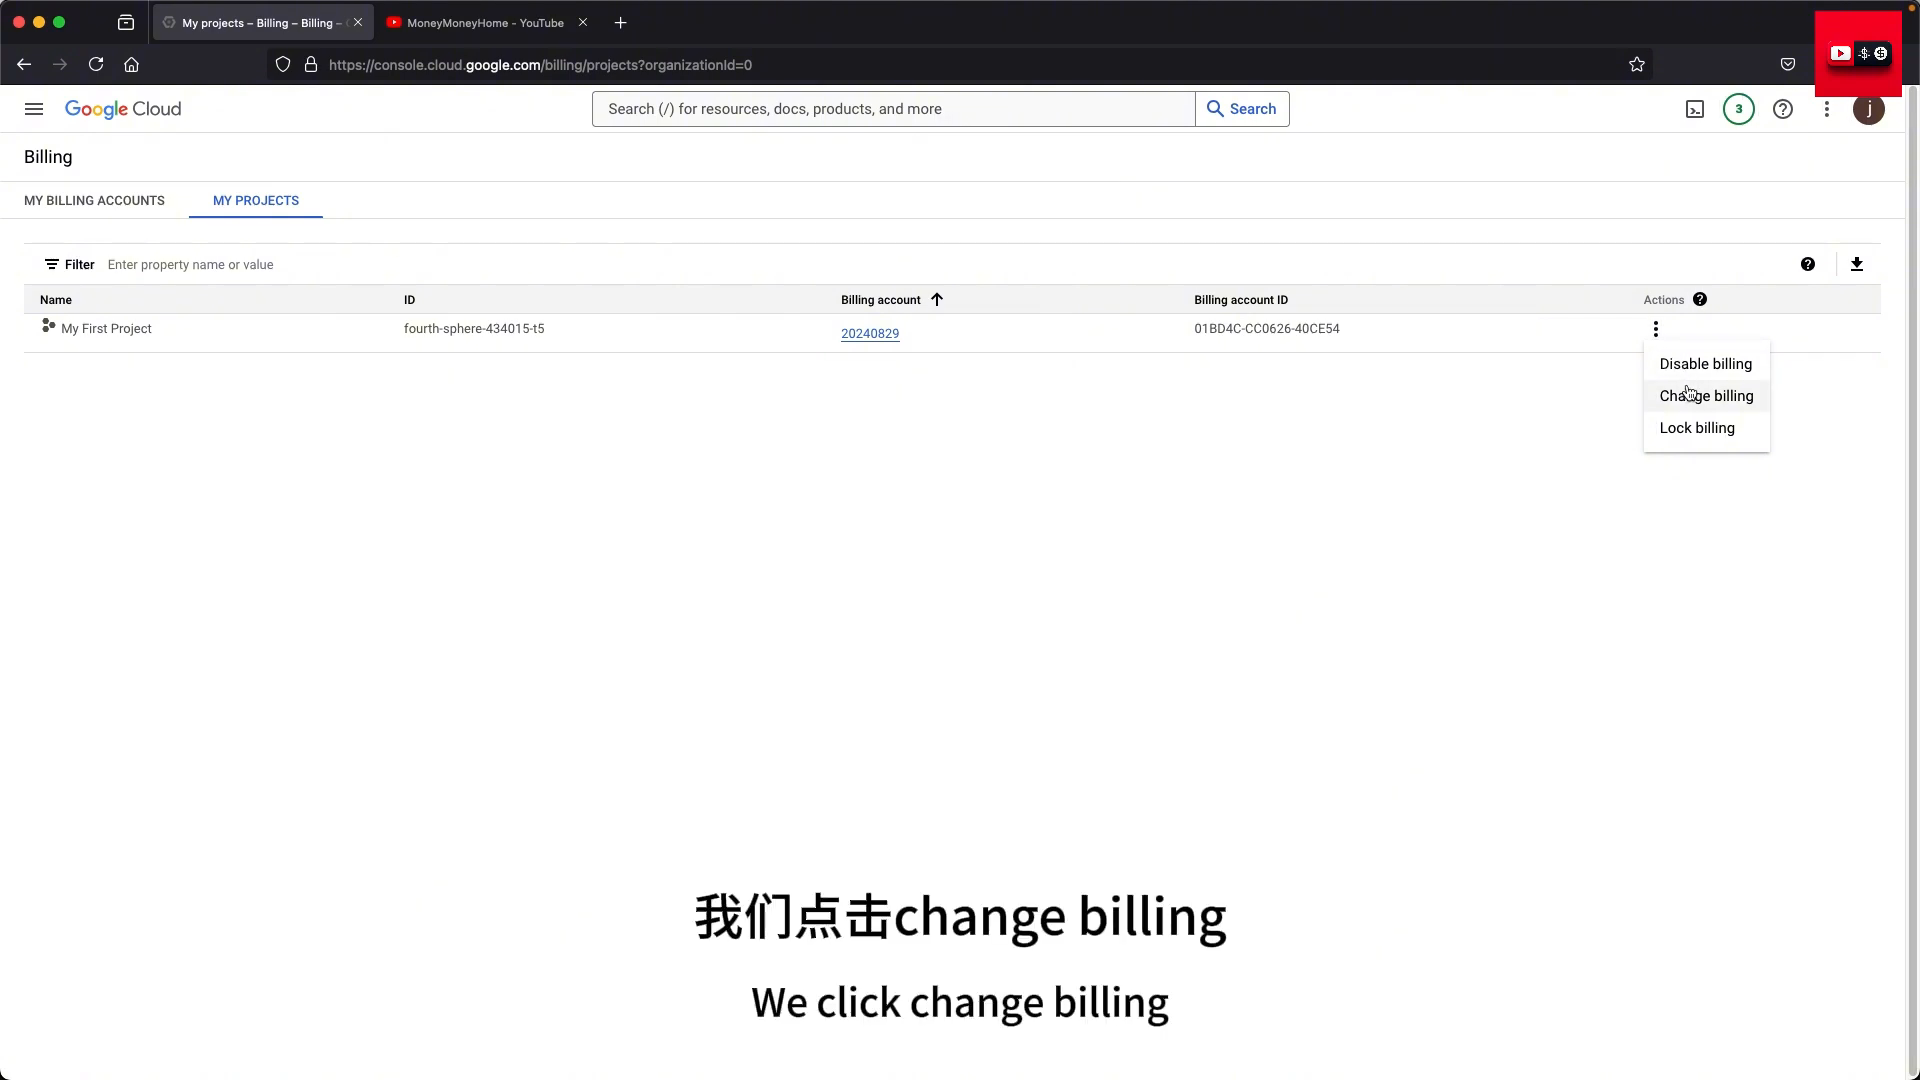Click the shield tracking protection icon
The width and height of the screenshot is (1920, 1080).
point(283,64)
